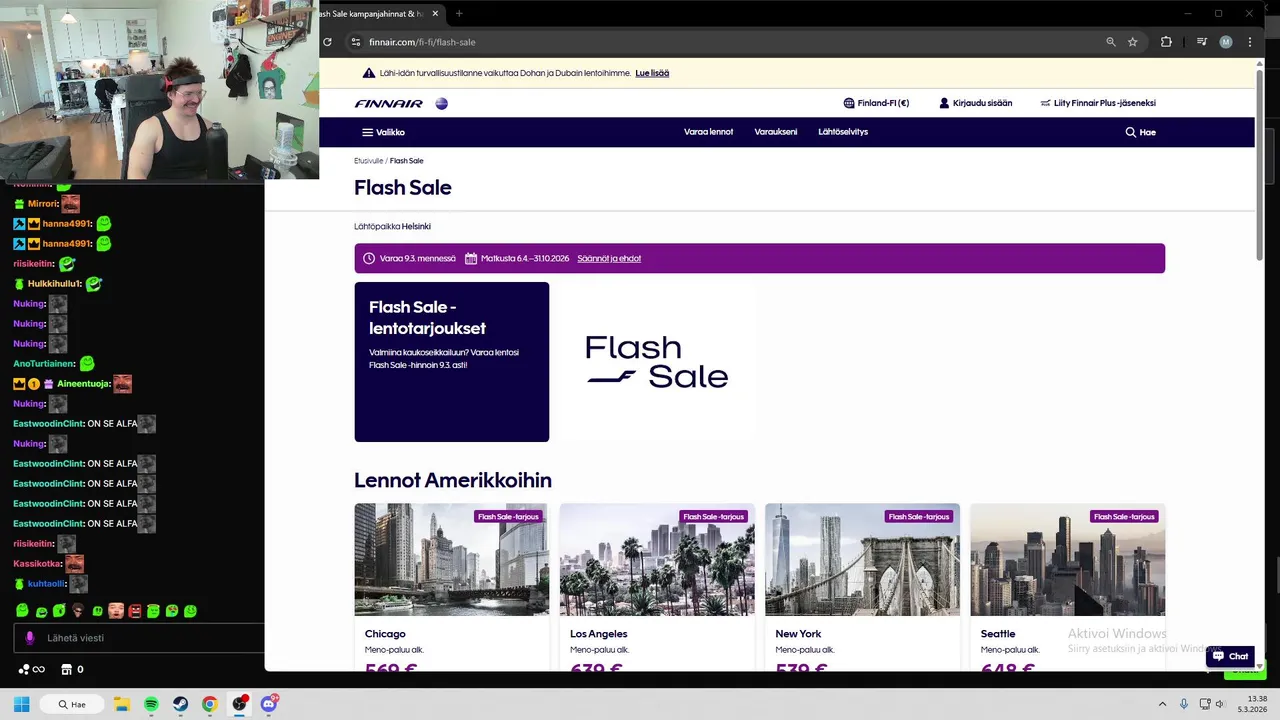Screen dimensions: 1280x720
Task: Open Spotify from the taskbar
Action: click(x=151, y=704)
